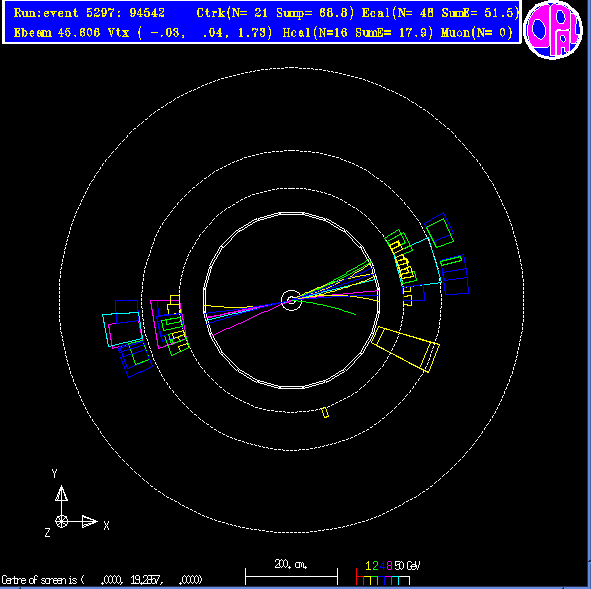Click the Z axis circle symbol
The height and width of the screenshot is (589, 591).
click(61, 522)
